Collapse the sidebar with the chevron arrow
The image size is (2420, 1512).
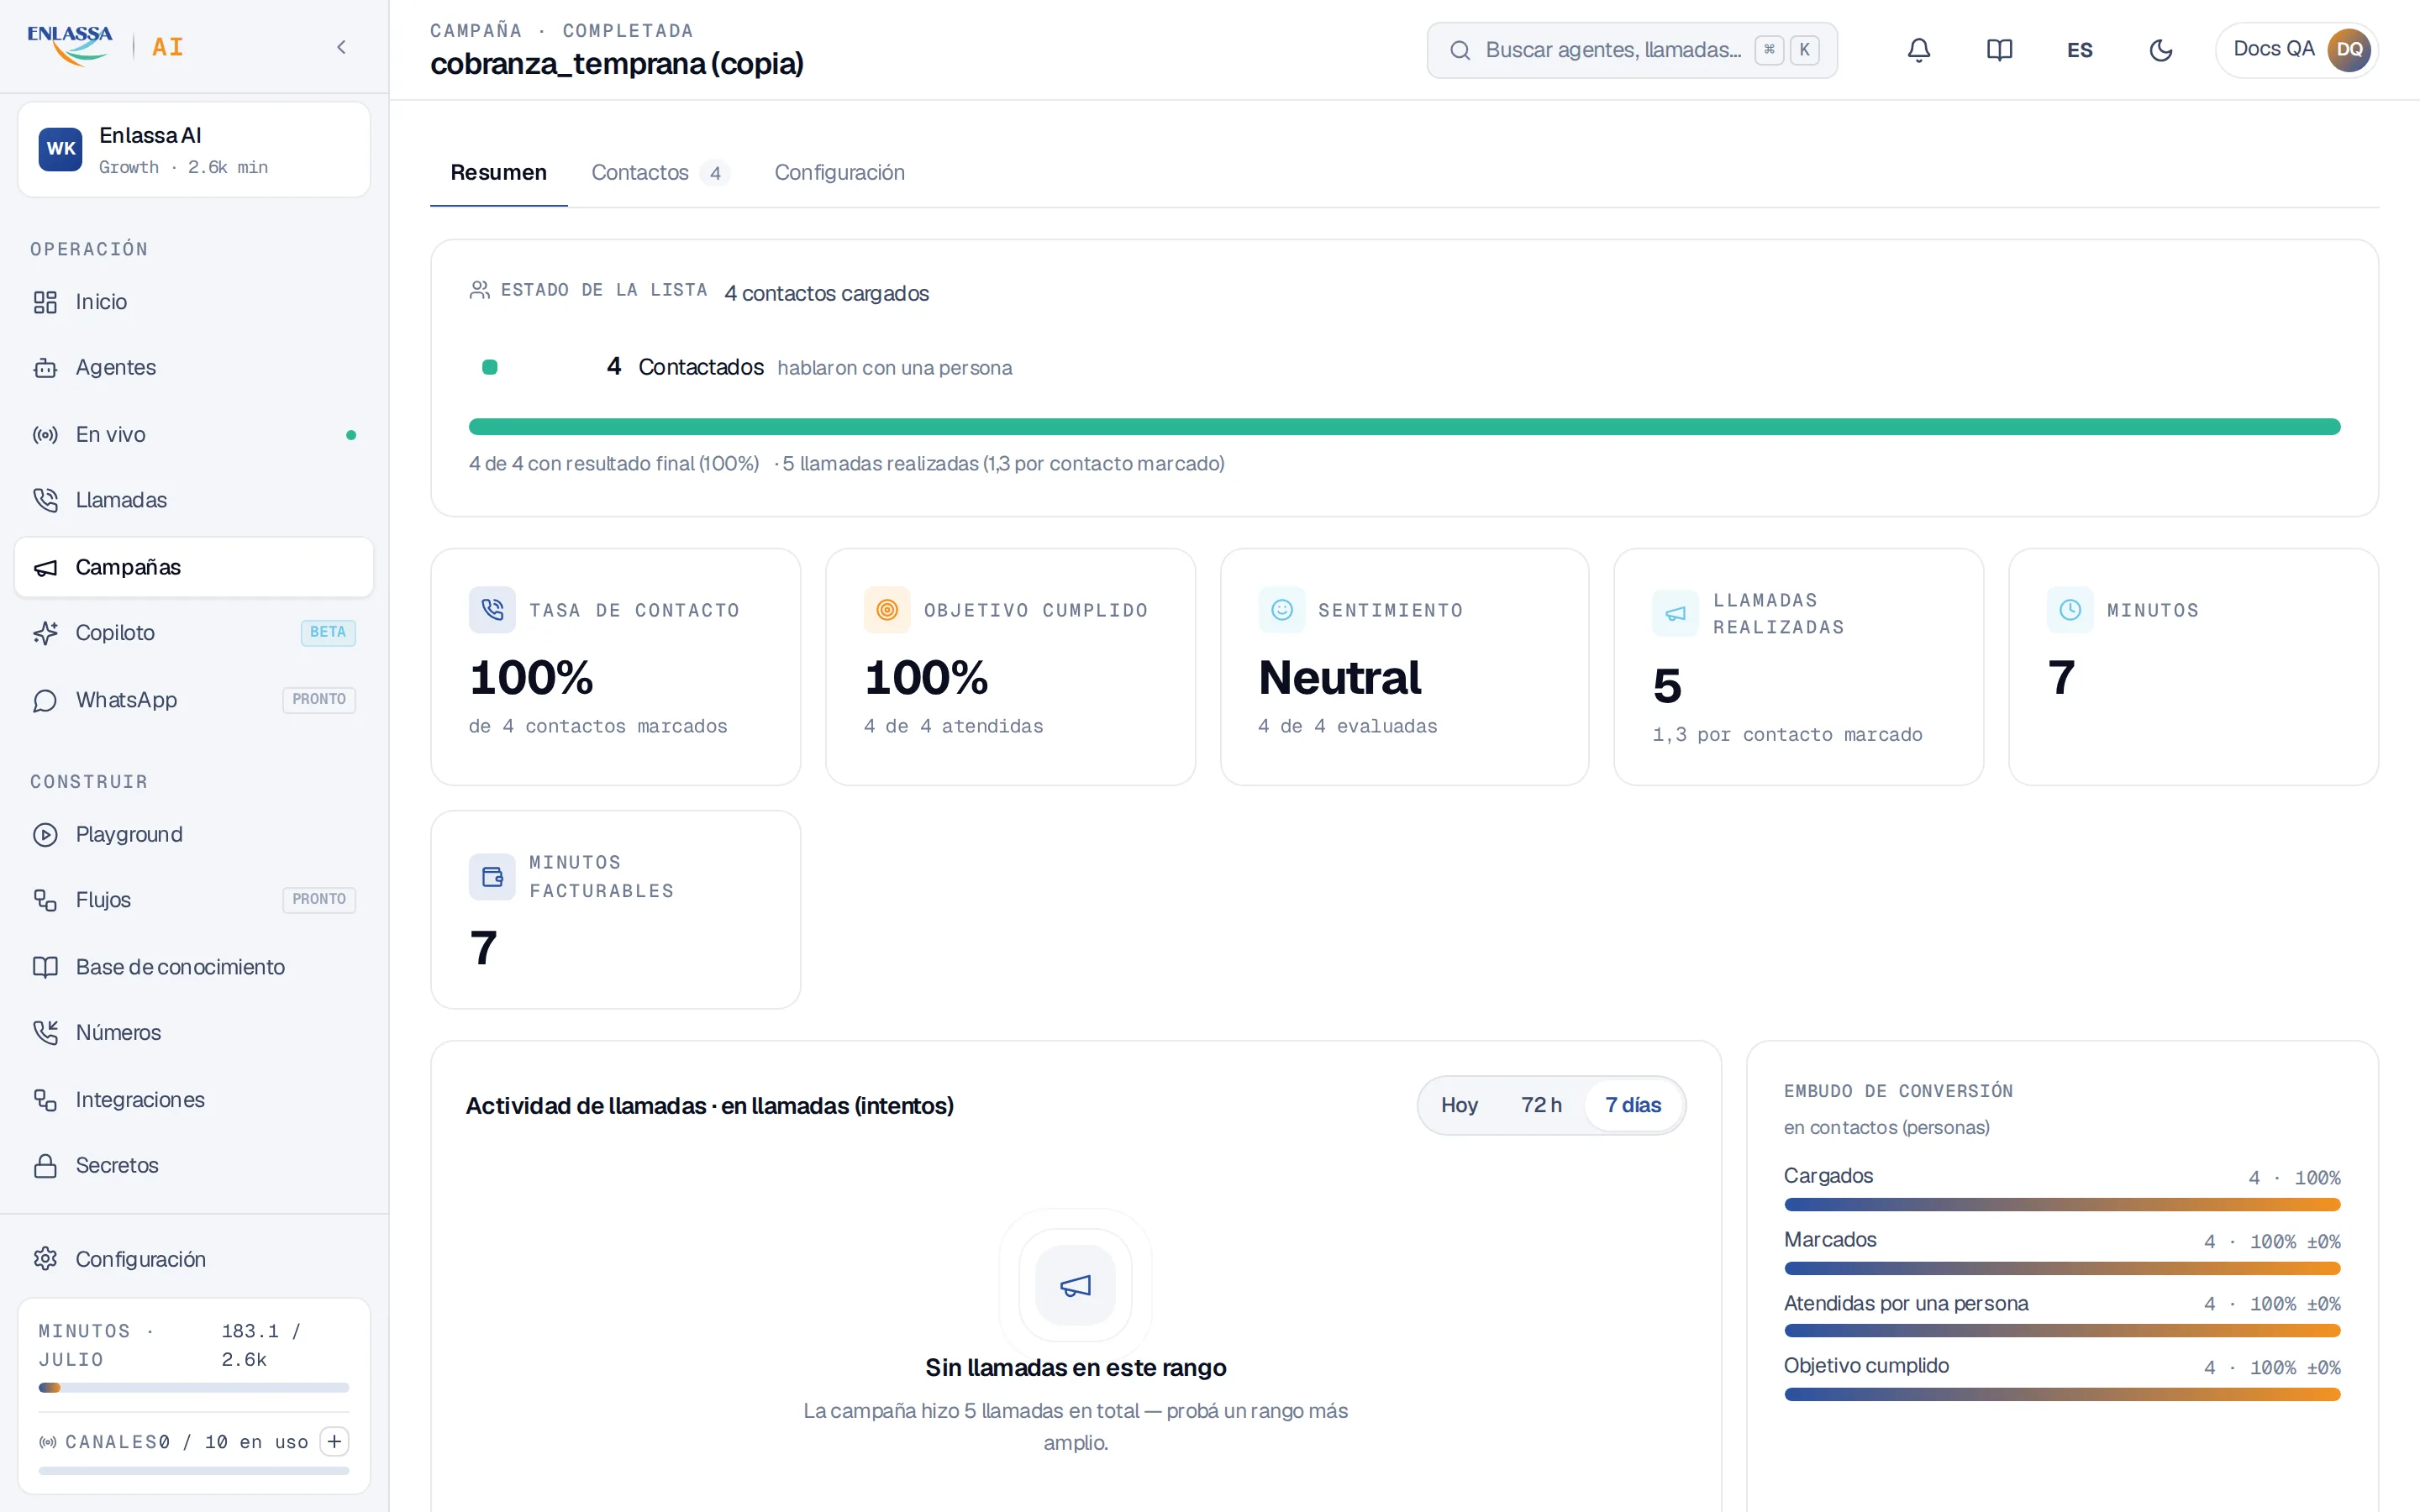(341, 47)
